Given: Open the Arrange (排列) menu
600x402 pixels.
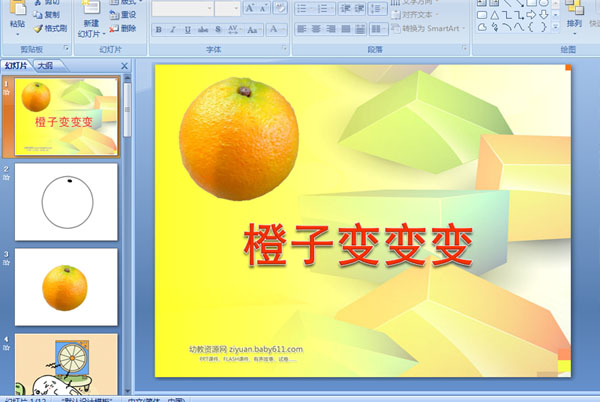Looking at the screenshot, I should click(x=574, y=18).
